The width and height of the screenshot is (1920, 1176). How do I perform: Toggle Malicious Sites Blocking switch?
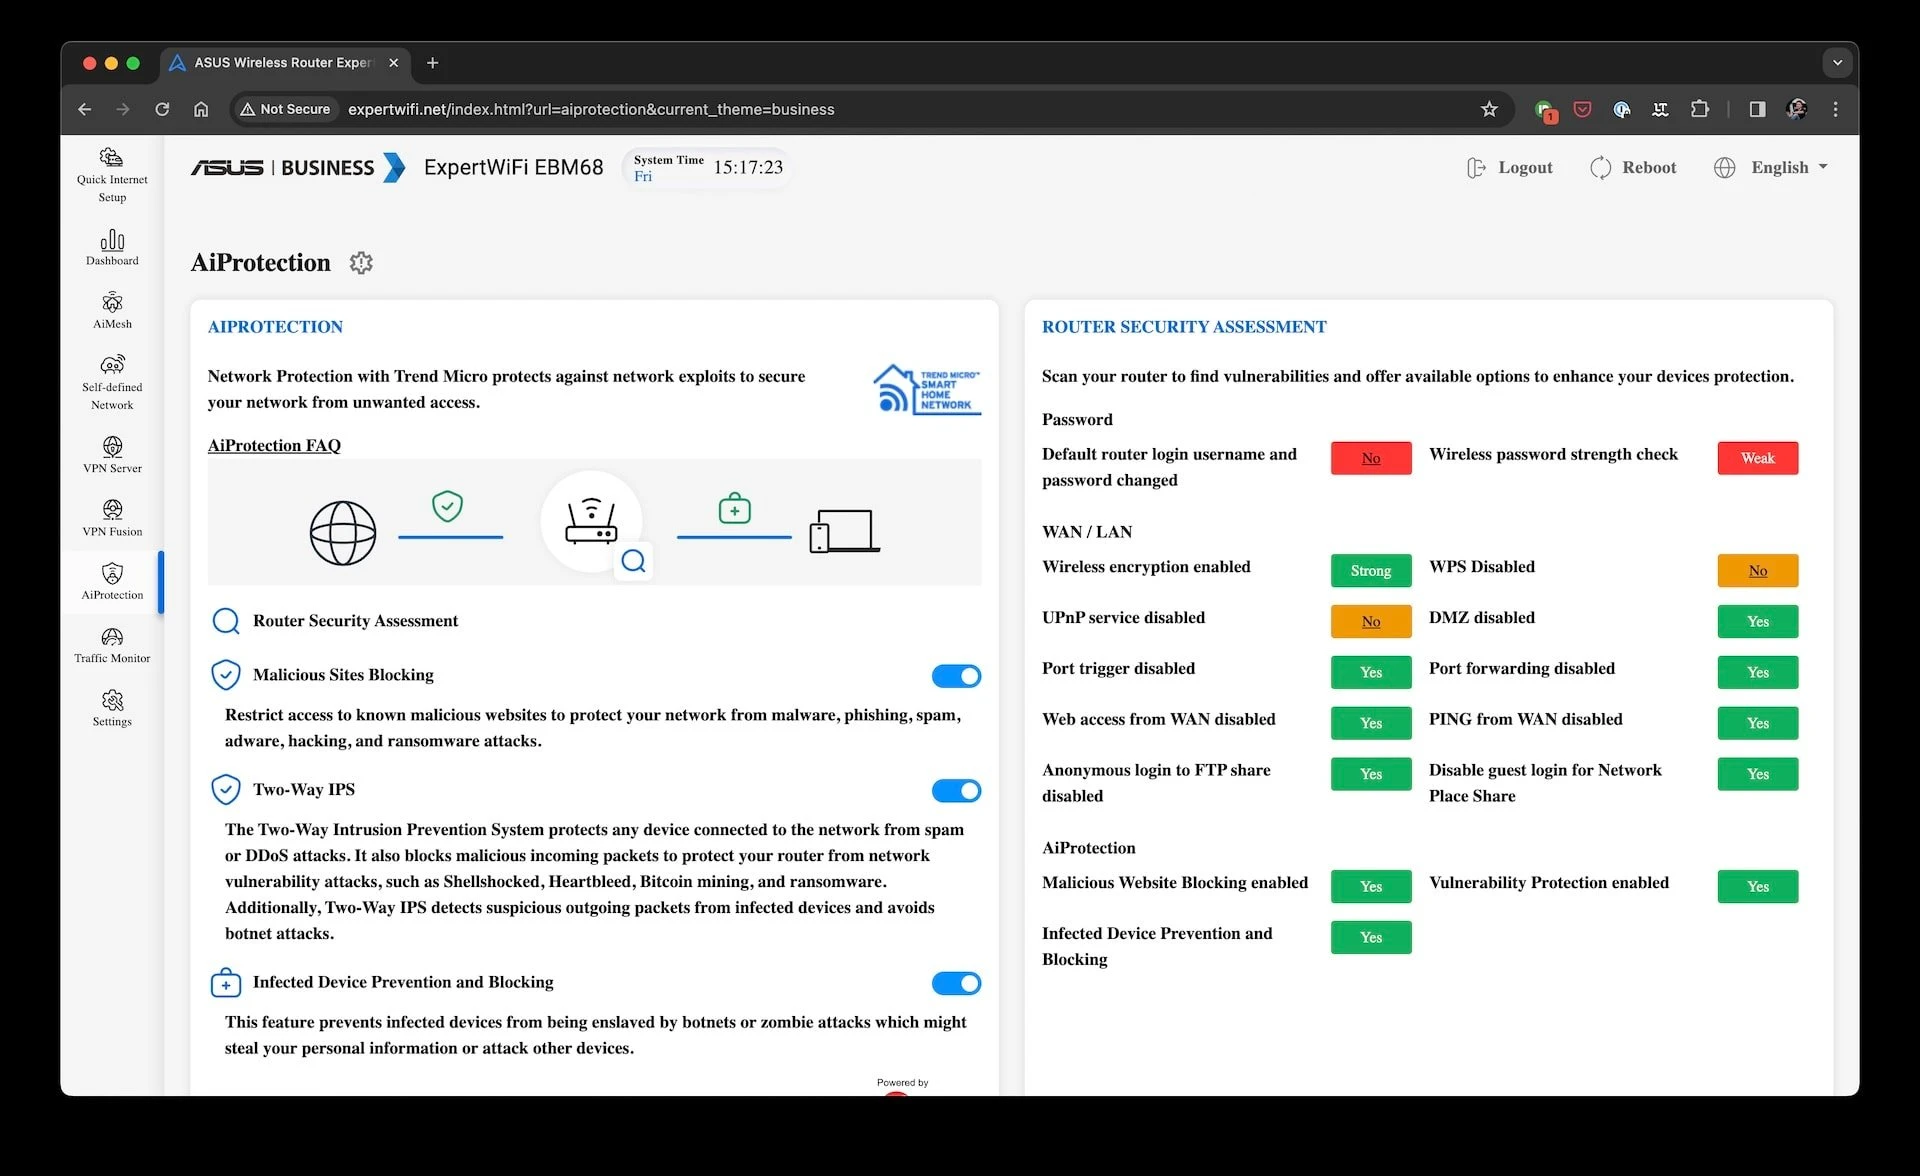pyautogui.click(x=956, y=676)
